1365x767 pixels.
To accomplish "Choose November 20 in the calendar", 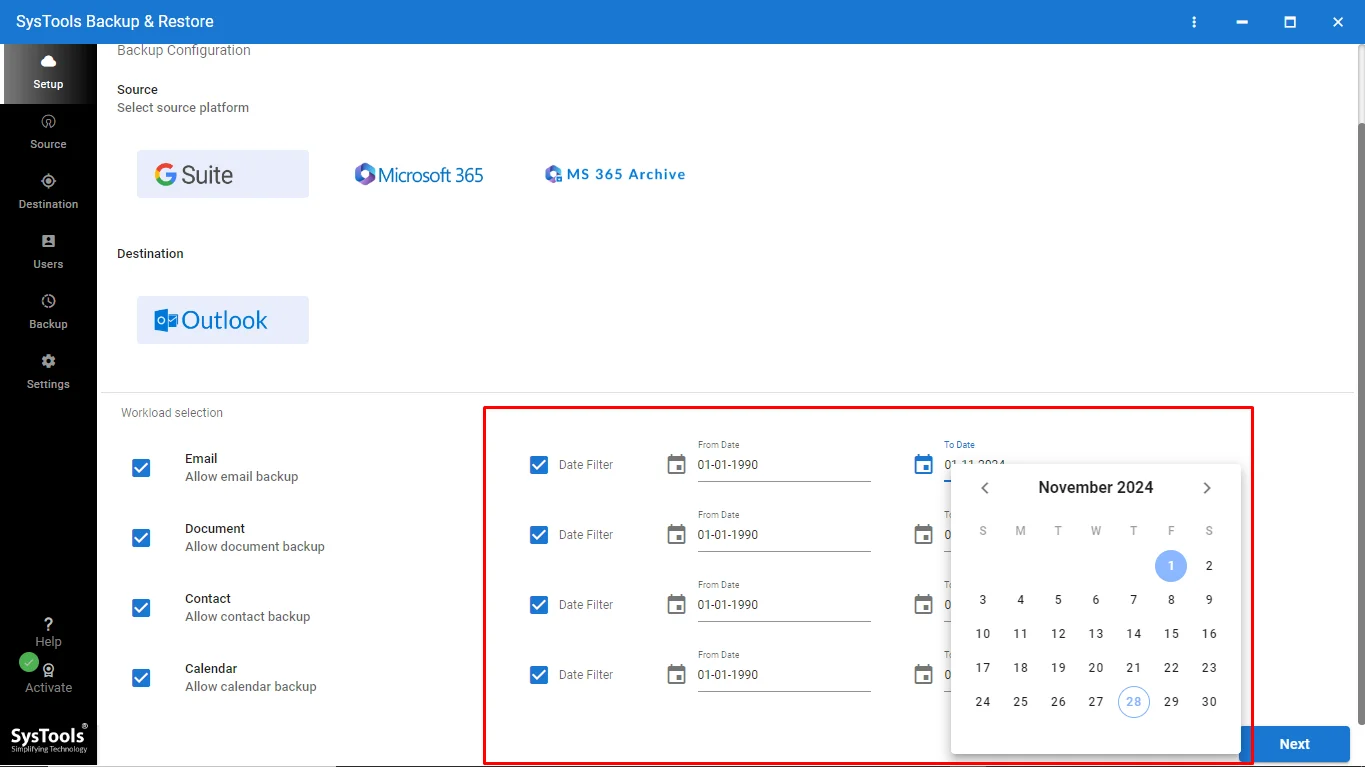I will coord(1096,668).
